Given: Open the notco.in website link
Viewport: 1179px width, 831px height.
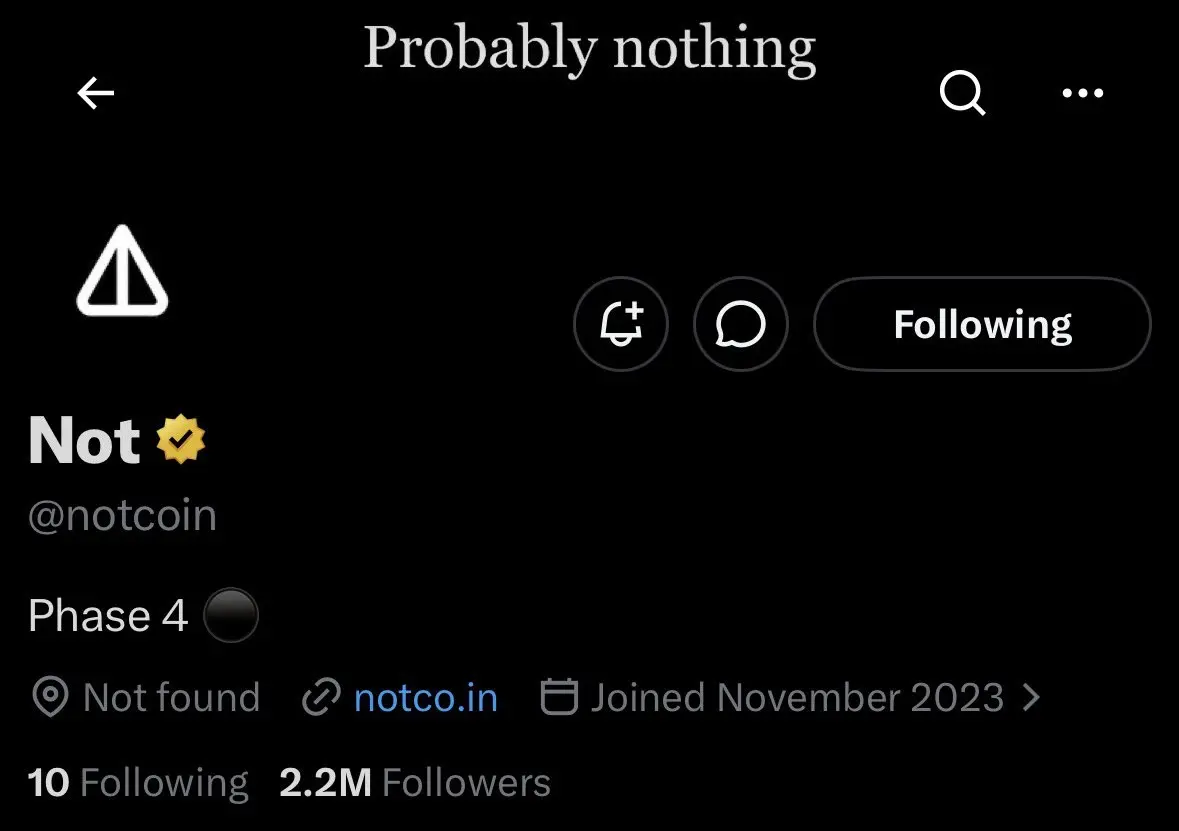Looking at the screenshot, I should pos(426,697).
